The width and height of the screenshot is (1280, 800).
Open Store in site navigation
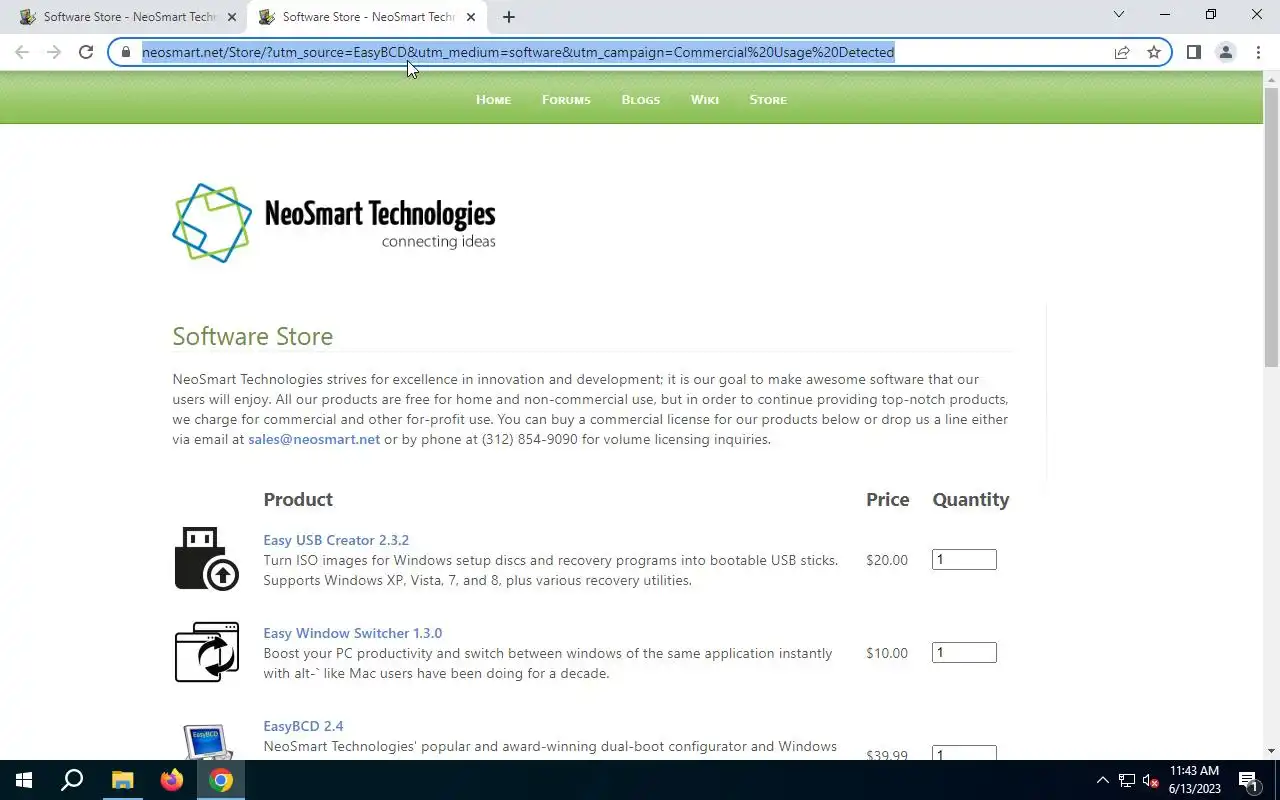(x=768, y=100)
